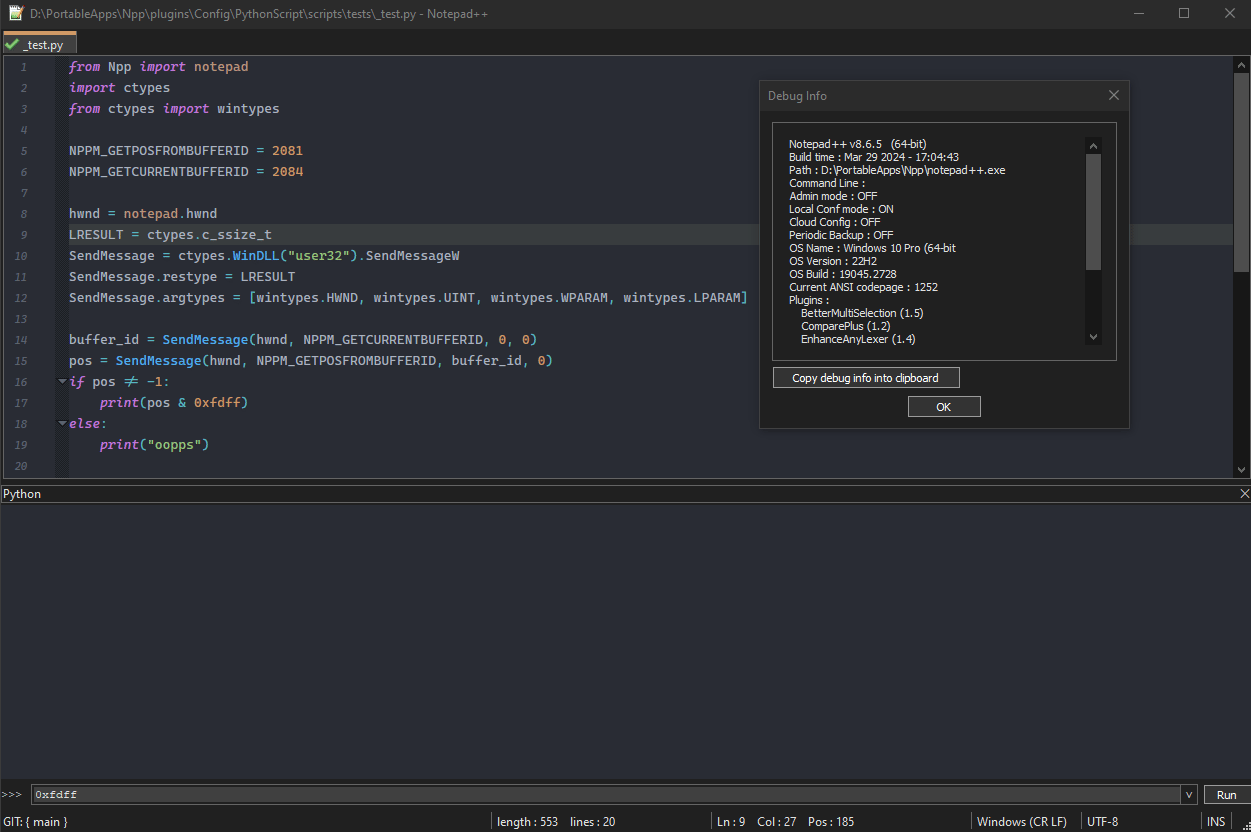Close the Debug Info dialog with the X

[1113, 96]
